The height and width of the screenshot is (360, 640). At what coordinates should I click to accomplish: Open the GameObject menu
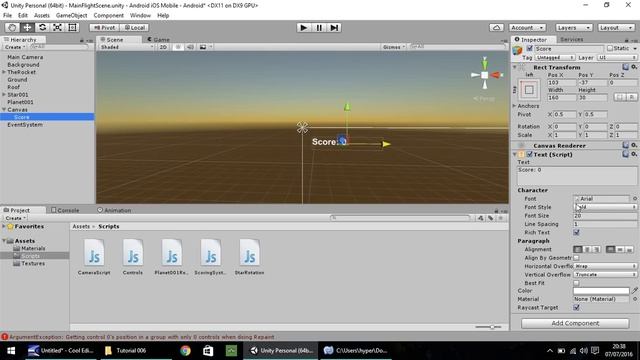click(x=71, y=16)
